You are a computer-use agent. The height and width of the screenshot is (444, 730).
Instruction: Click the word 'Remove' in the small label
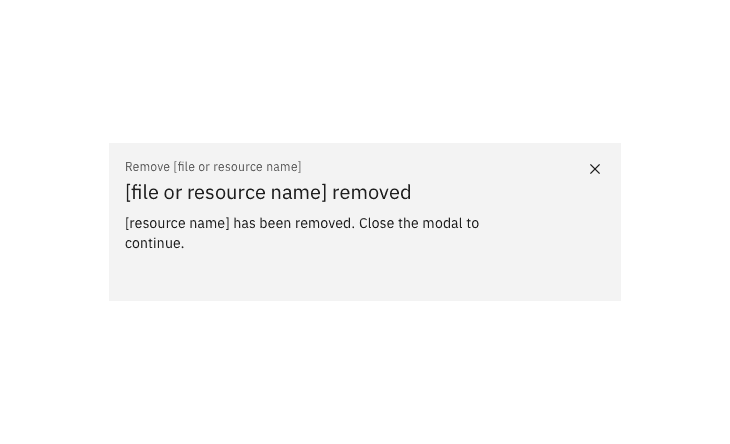tap(147, 167)
